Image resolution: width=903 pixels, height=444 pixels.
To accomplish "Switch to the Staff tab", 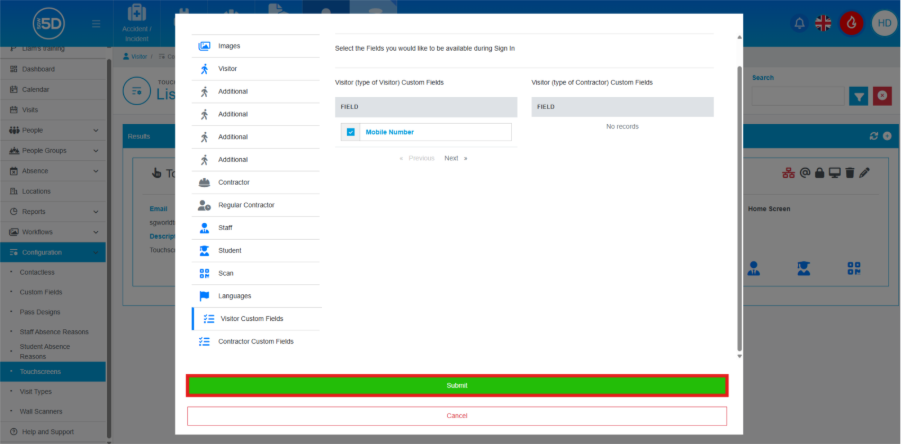I will 256,228.
